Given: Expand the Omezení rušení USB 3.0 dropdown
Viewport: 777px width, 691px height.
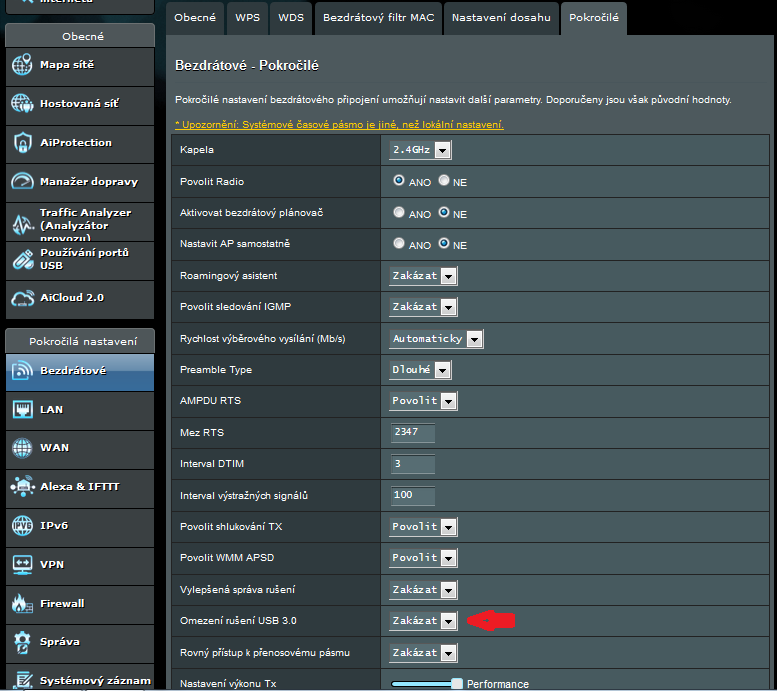Looking at the screenshot, I should 423,621.
